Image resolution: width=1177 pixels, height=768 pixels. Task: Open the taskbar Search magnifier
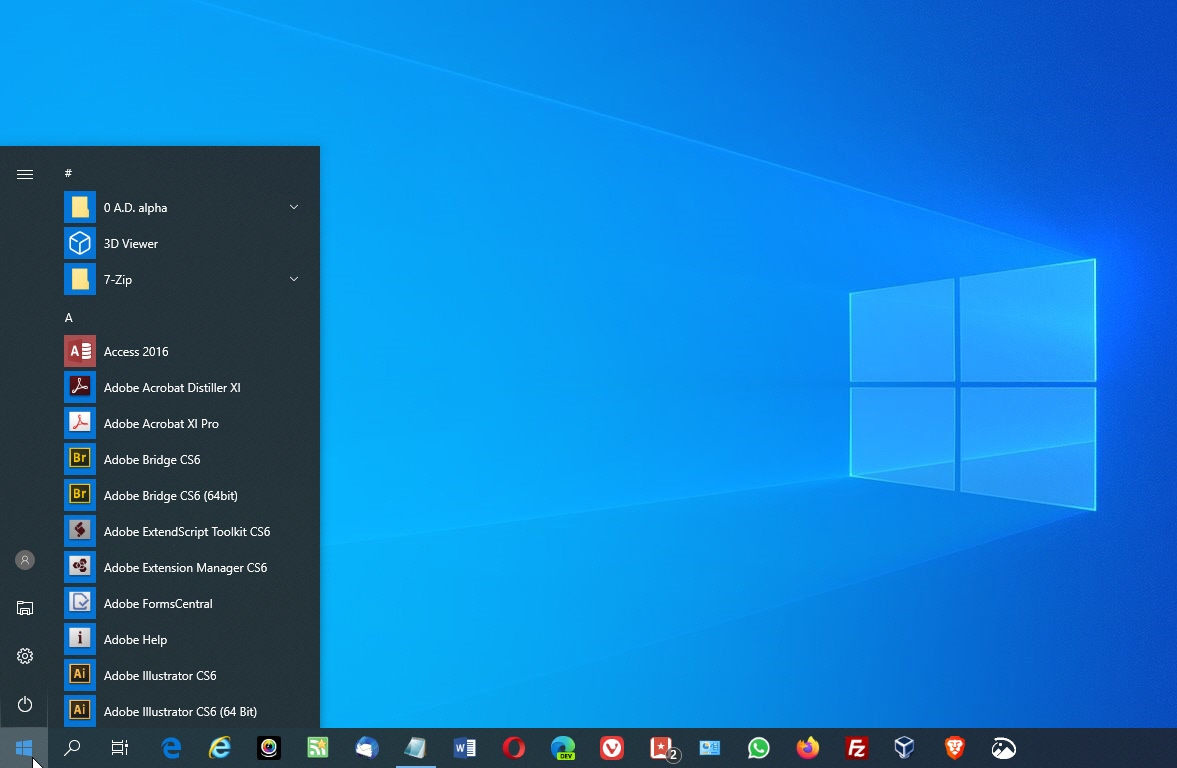coord(72,748)
